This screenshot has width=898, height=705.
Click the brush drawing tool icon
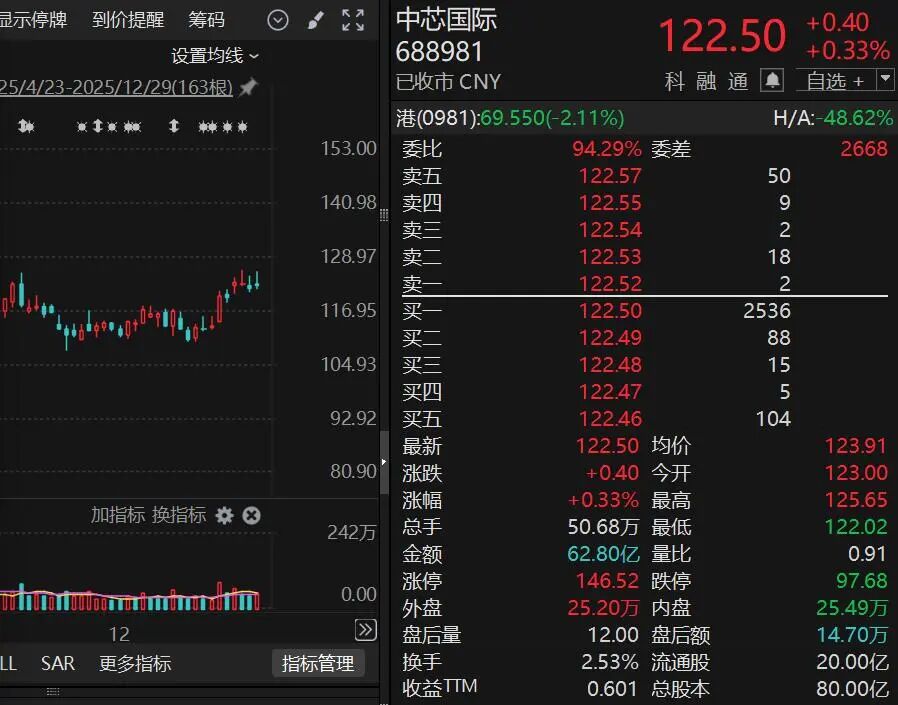pos(315,20)
